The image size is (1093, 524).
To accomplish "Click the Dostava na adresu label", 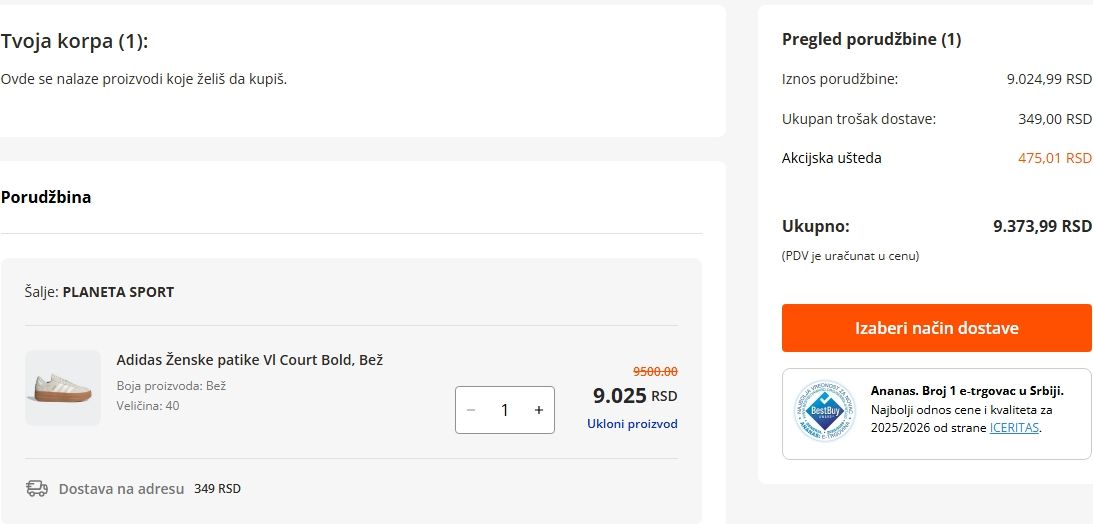I will (x=121, y=489).
